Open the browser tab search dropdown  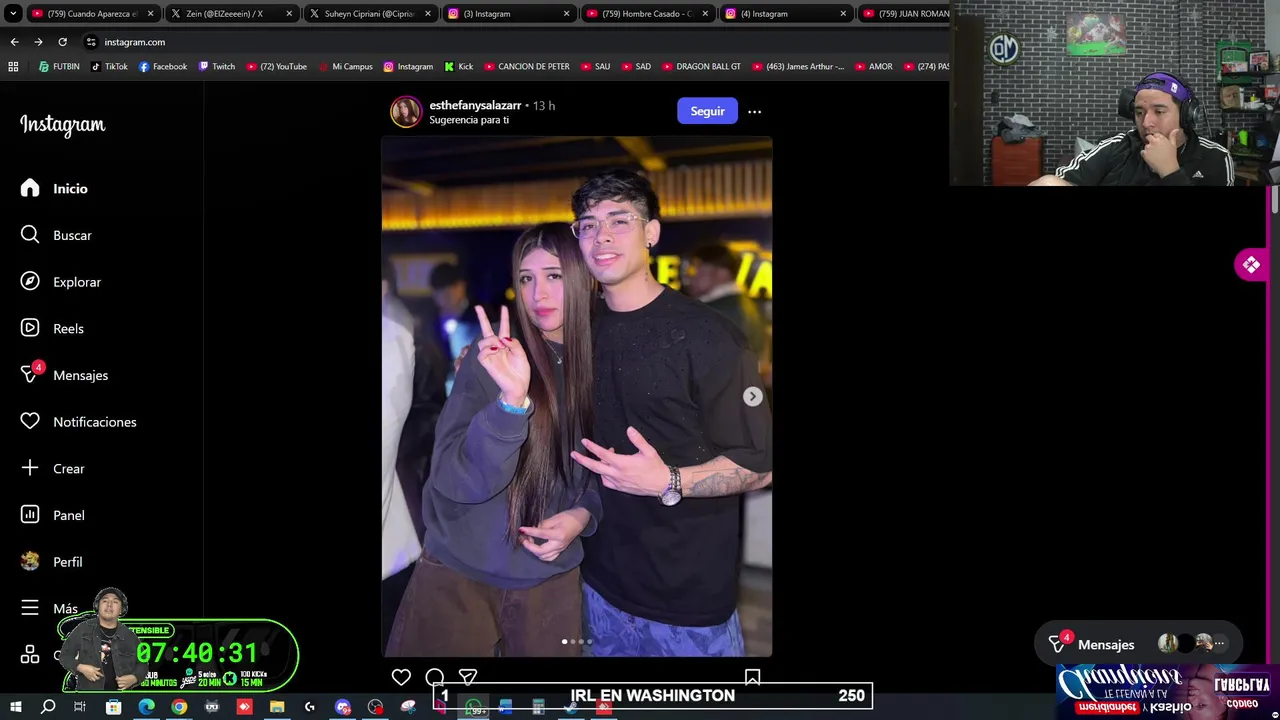coord(13,14)
